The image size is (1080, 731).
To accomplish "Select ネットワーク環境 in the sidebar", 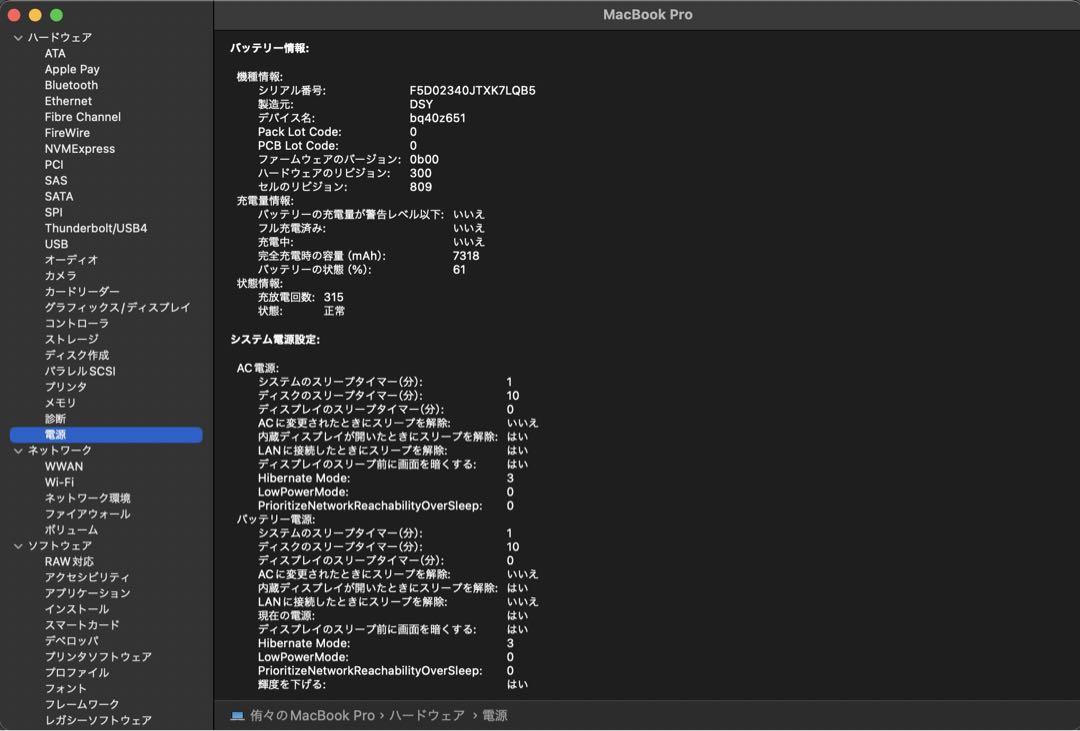I will pos(87,497).
